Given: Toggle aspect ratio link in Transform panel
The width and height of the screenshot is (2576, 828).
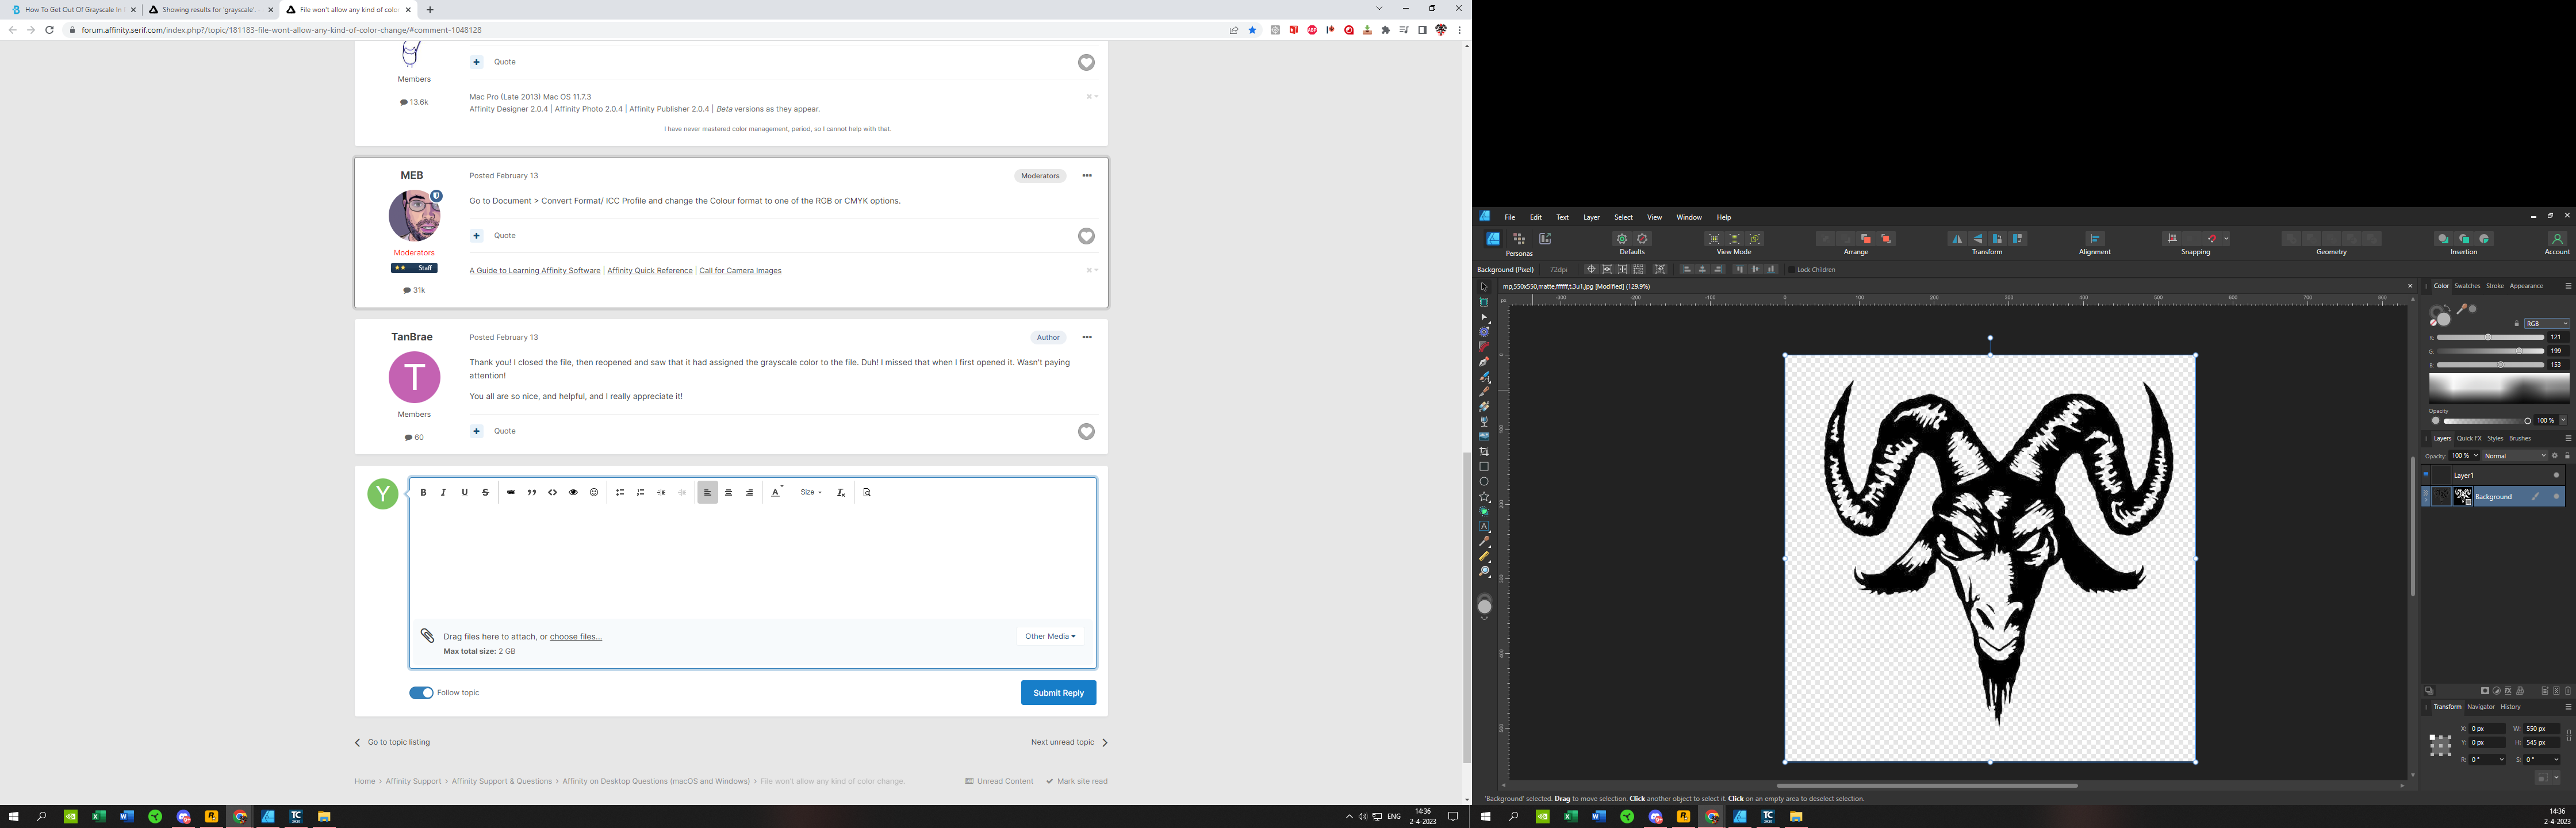Looking at the screenshot, I should [2569, 736].
